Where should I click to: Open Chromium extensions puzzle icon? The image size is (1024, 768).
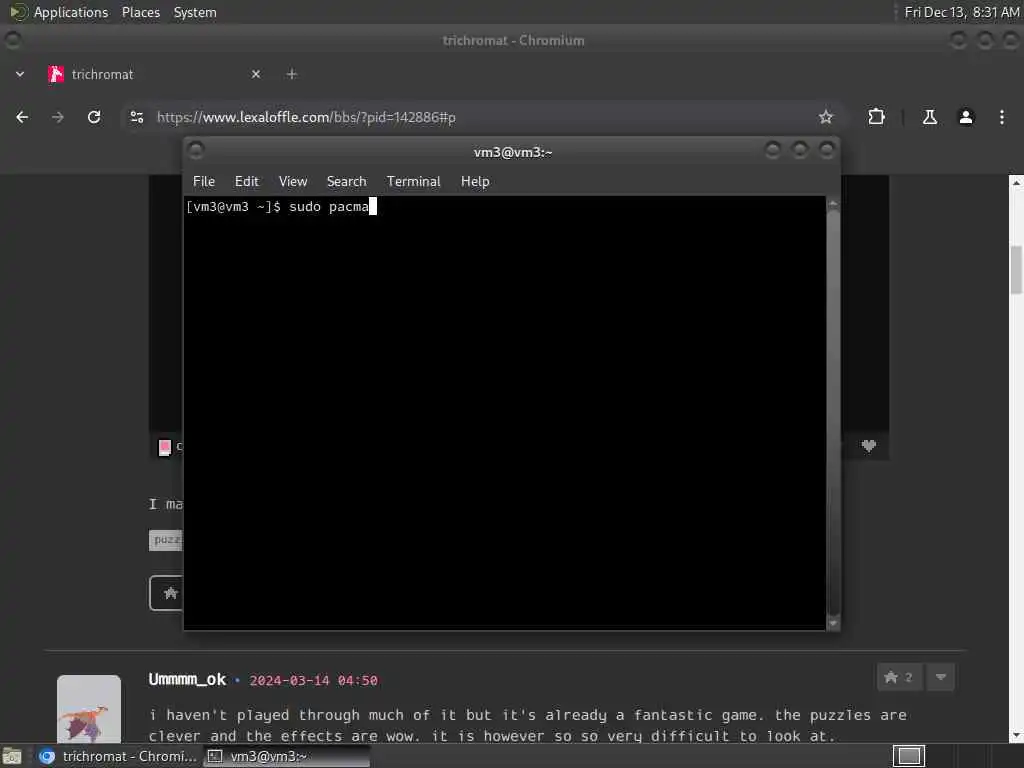pos(876,117)
